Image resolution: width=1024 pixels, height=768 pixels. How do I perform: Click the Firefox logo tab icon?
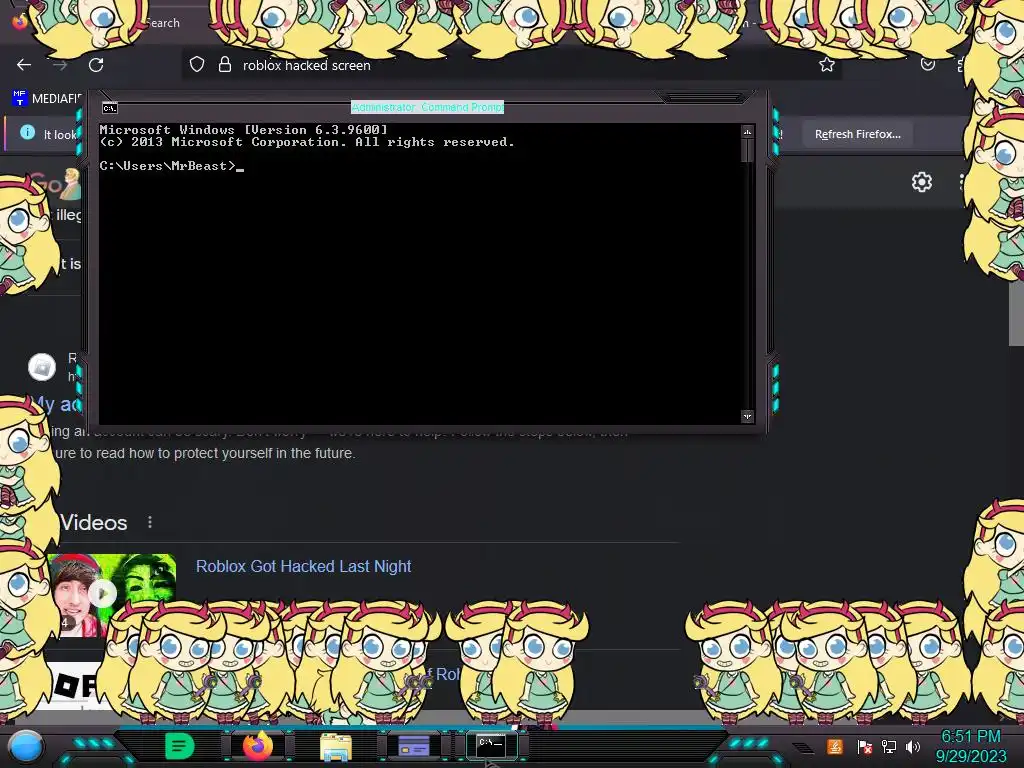coord(19,20)
